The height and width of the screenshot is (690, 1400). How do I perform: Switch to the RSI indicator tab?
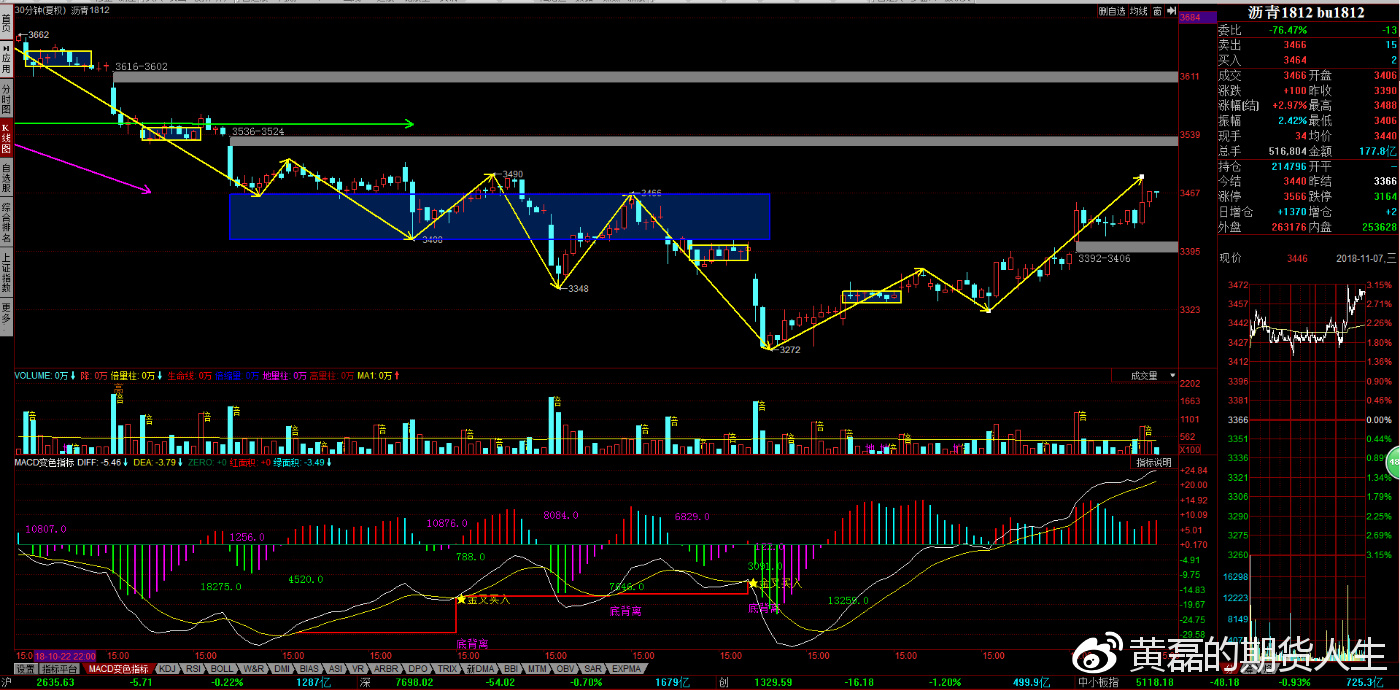point(194,668)
